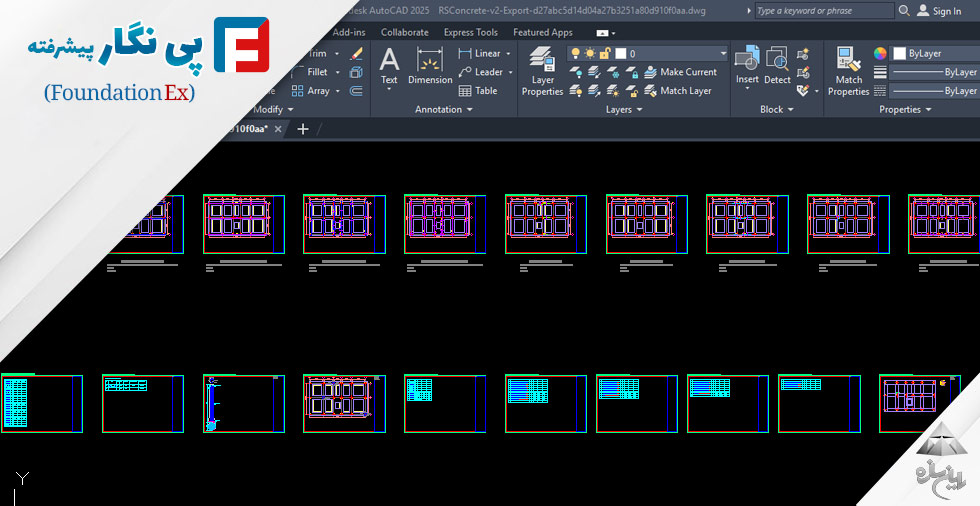Expand the Linear dimension dropdown arrow
Image resolution: width=980 pixels, height=506 pixels.
click(x=508, y=54)
